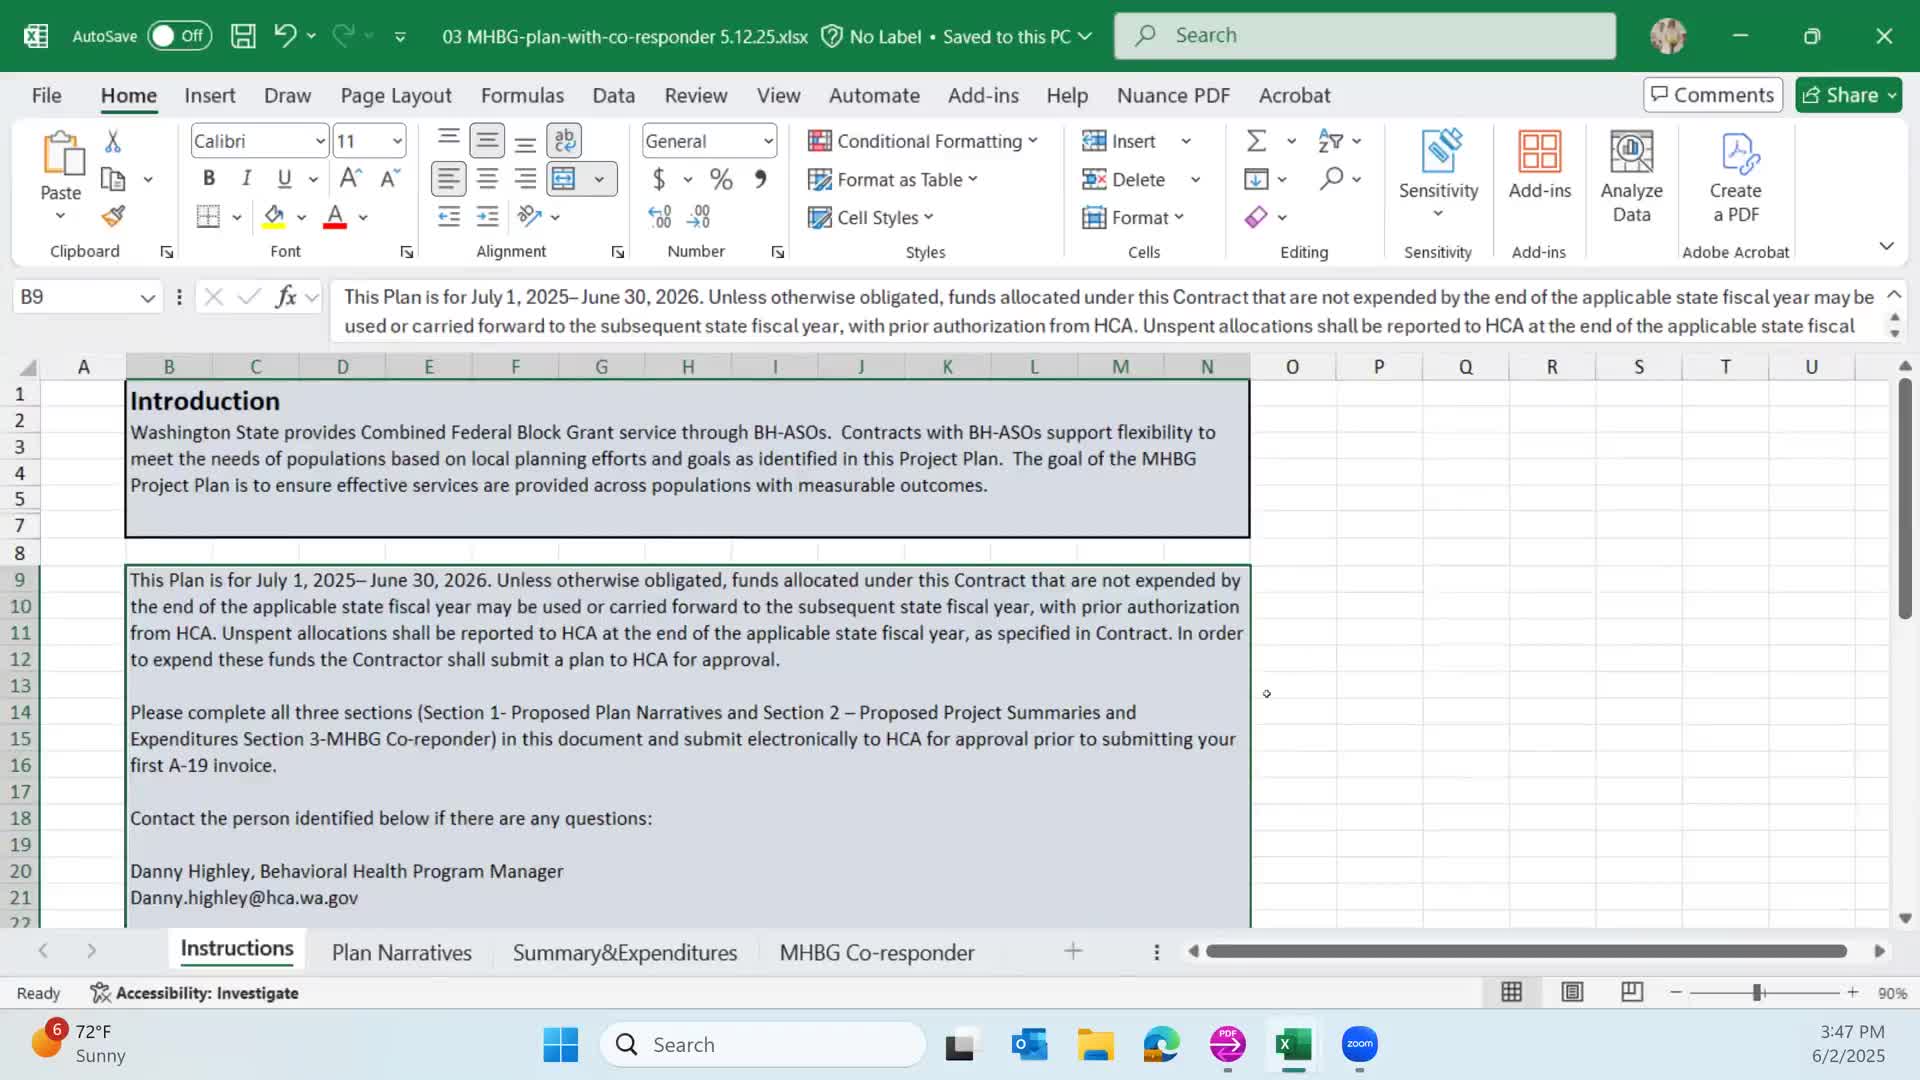The image size is (1920, 1080).
Task: Expand the General number format dropdown
Action: tap(767, 141)
